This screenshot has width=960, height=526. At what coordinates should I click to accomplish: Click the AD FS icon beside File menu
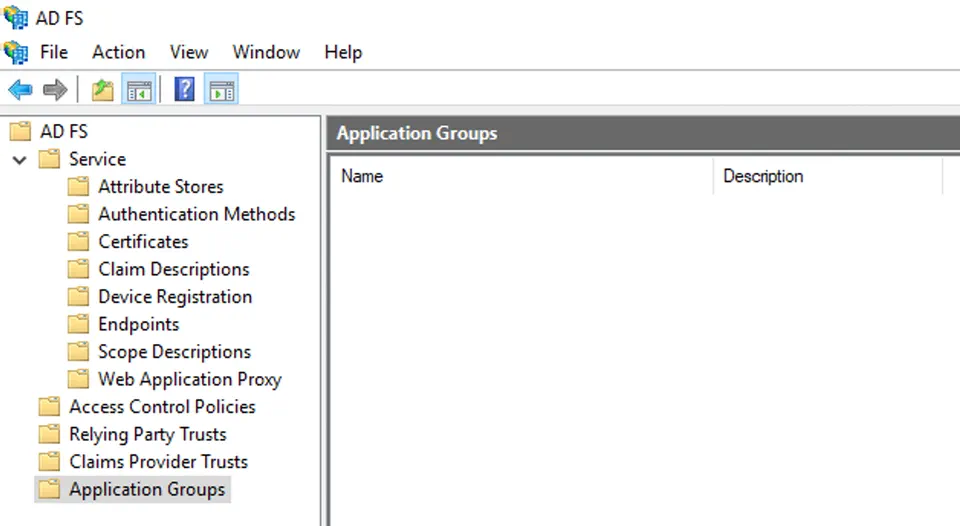15,52
